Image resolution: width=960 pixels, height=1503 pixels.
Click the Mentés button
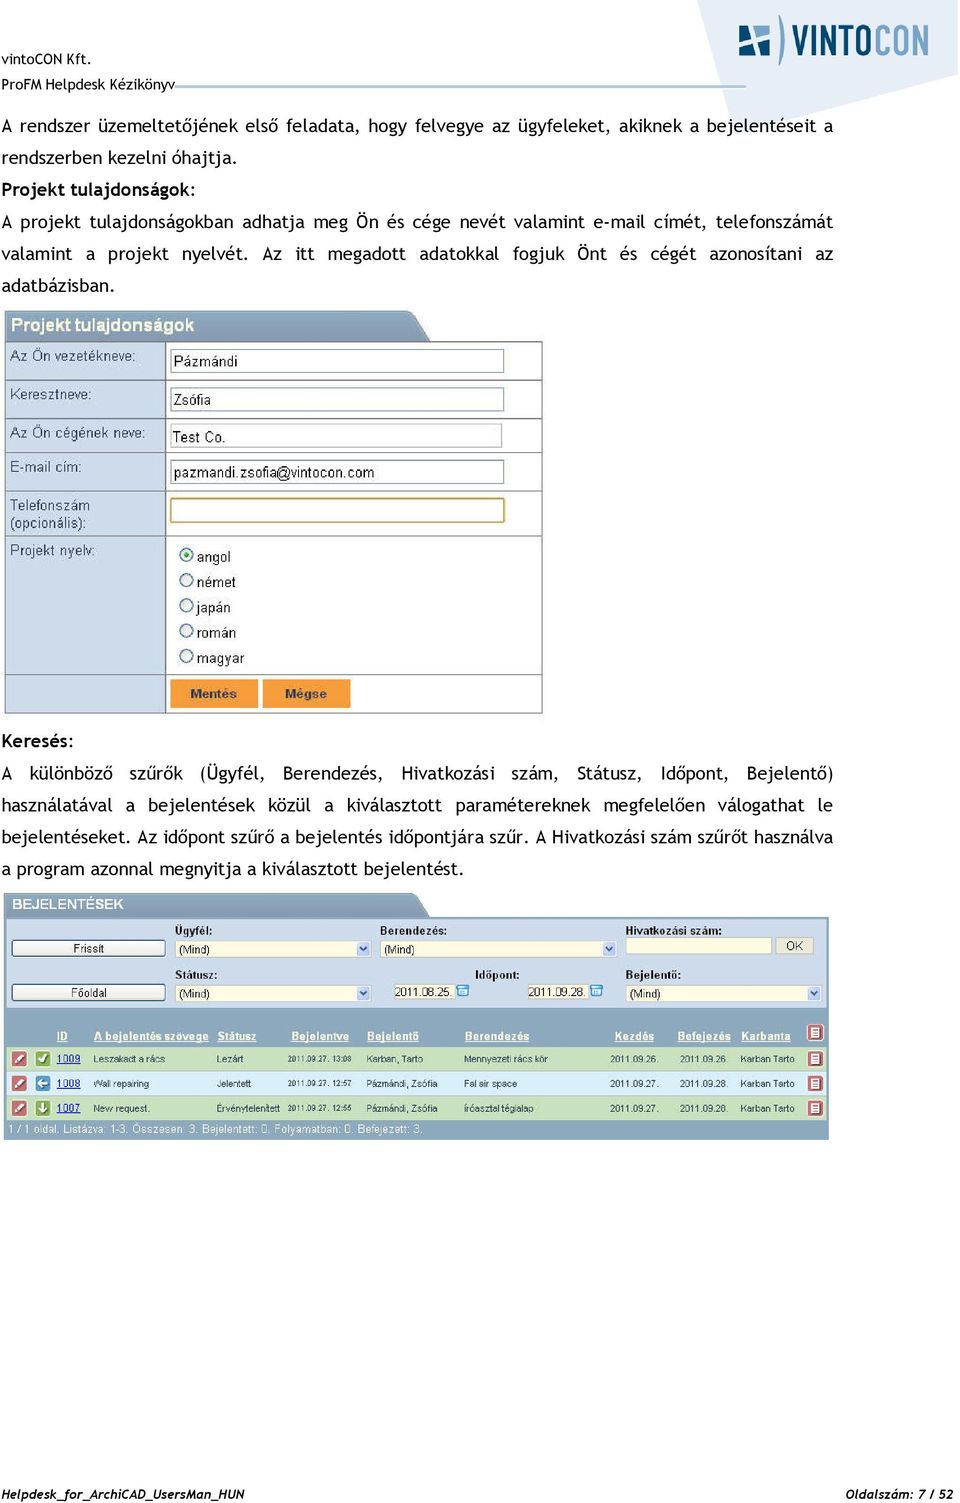(x=214, y=694)
